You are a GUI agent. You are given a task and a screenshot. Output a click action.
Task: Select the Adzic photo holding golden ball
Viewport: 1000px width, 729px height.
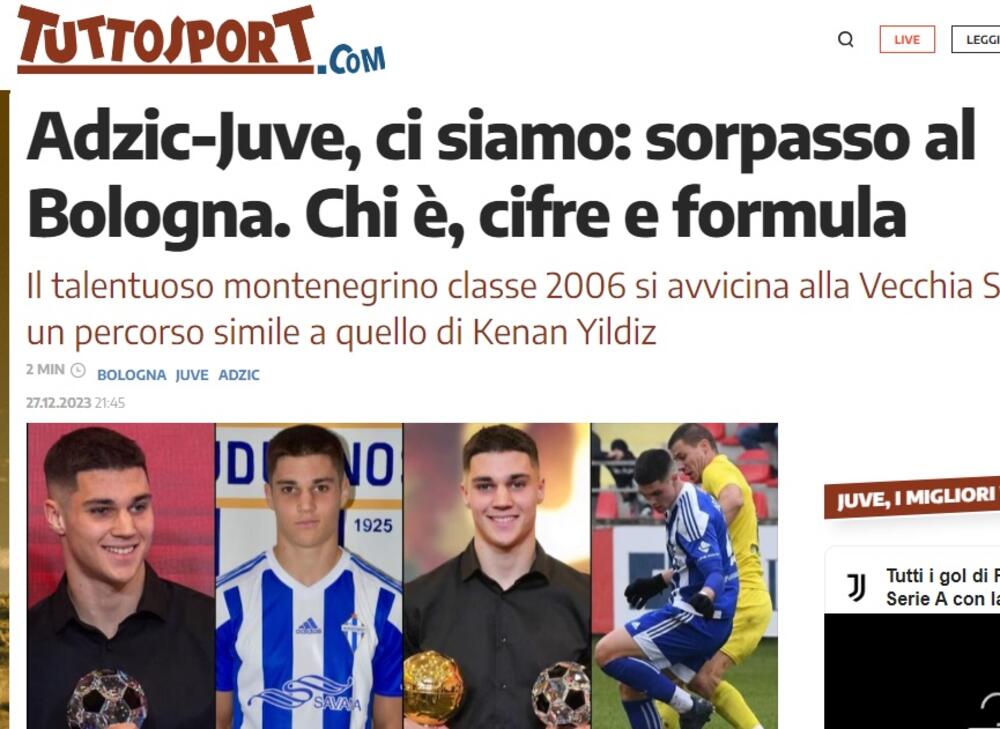[x=497, y=576]
